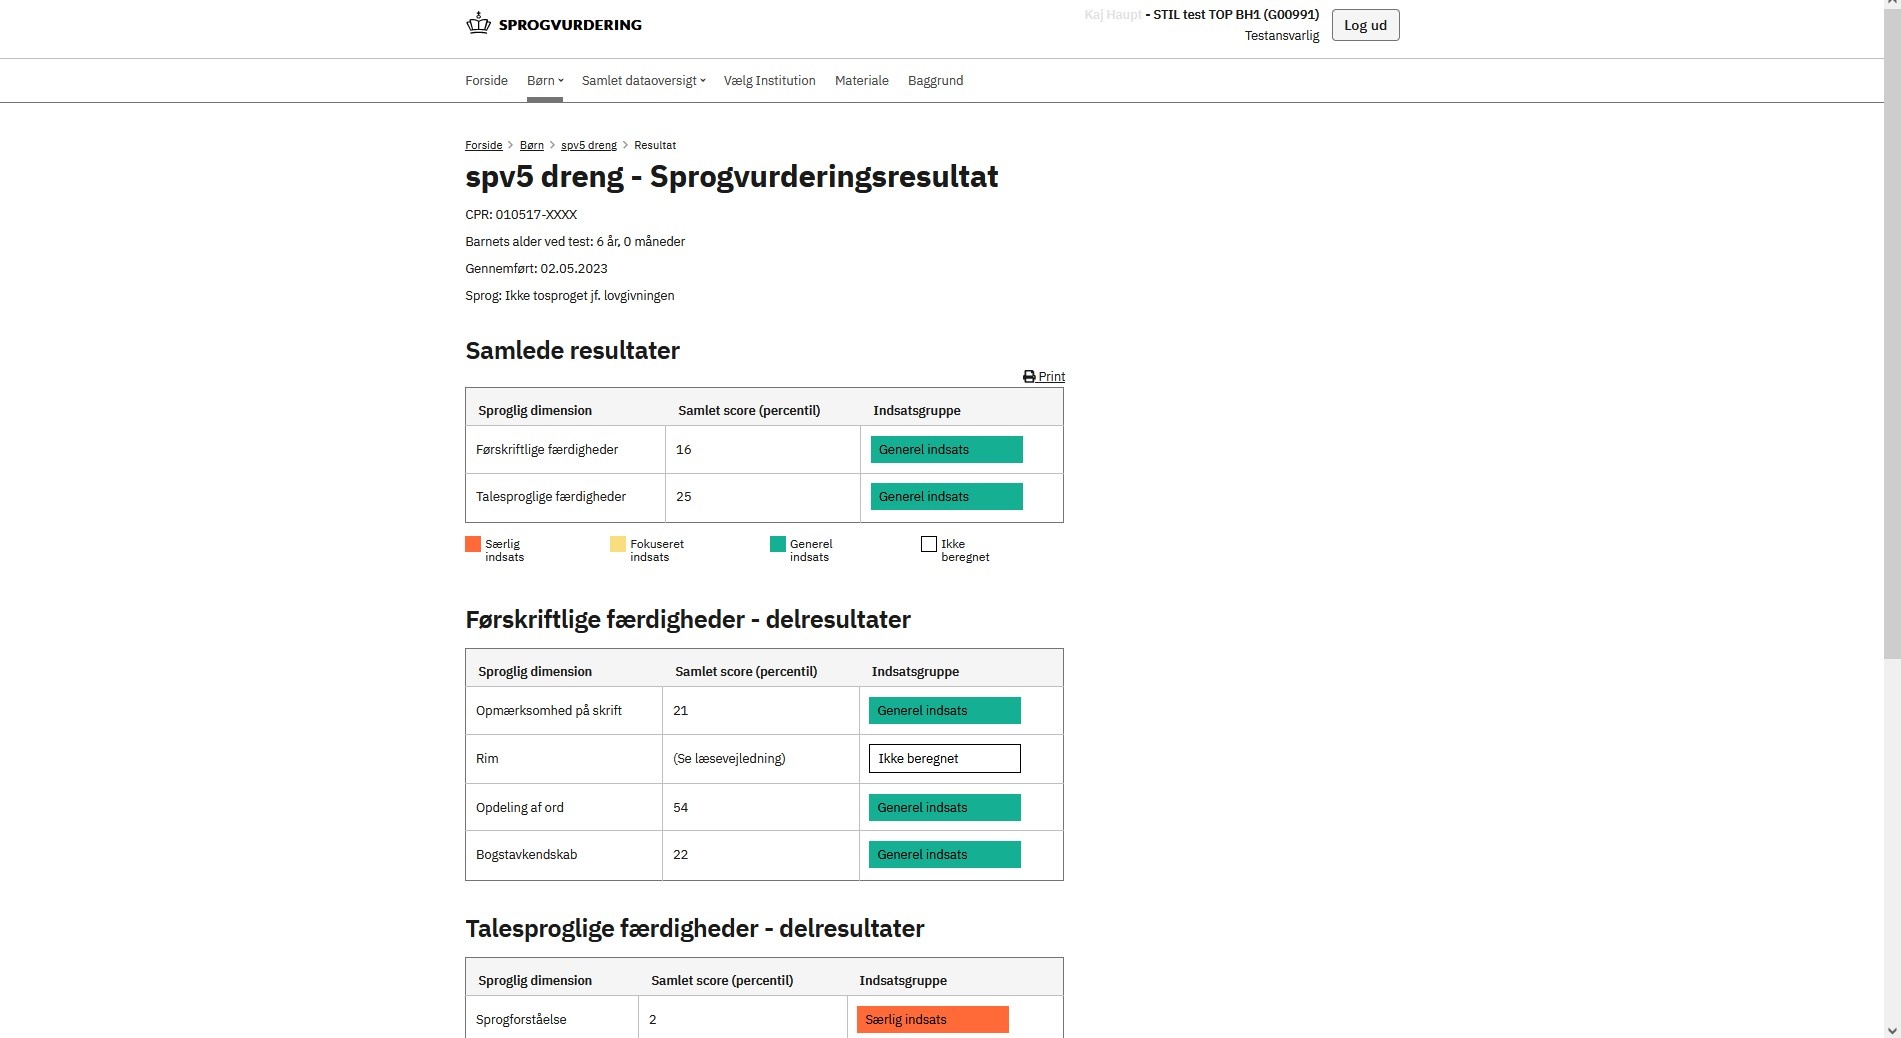Click Generel indsats badge for Opmærksomhed på skrift
Viewport: 1901px width, 1038px height.
[x=944, y=711]
